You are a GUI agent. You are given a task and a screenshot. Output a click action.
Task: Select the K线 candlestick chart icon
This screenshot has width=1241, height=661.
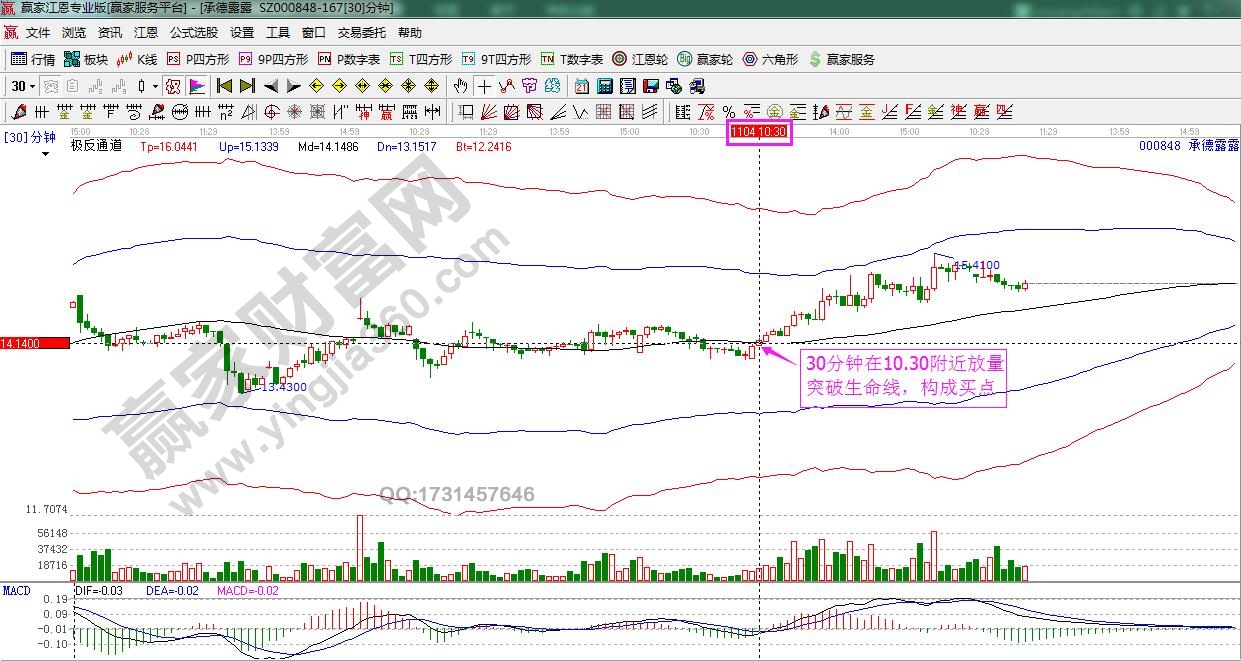coord(134,58)
